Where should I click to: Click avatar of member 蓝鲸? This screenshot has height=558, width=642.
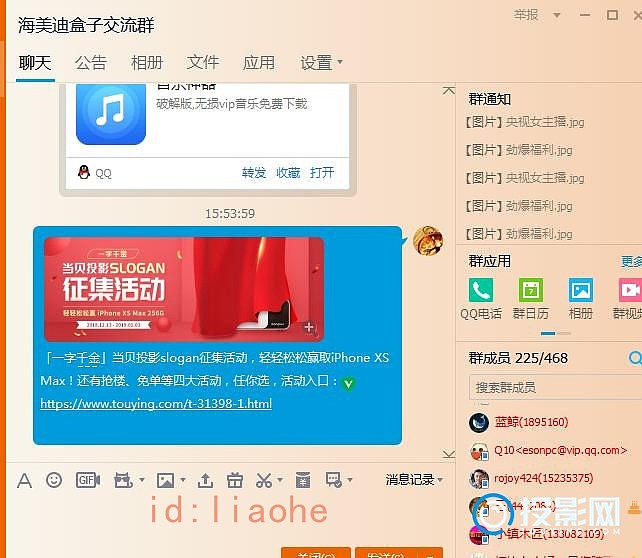(479, 422)
